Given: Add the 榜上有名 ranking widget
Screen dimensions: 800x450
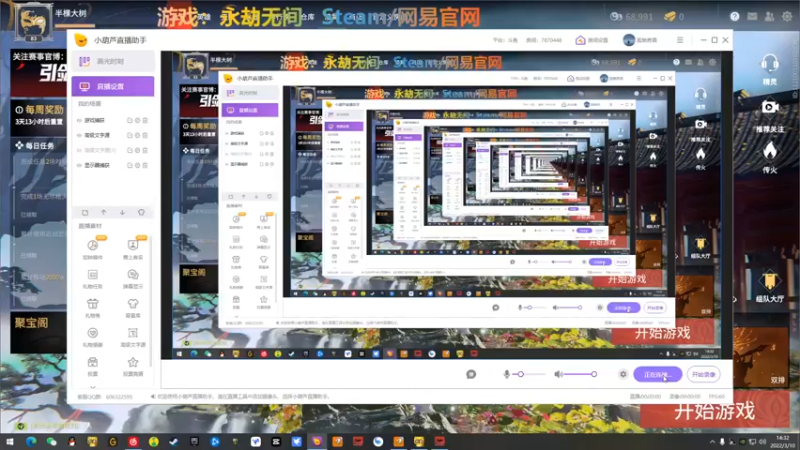Looking at the screenshot, I should click(x=133, y=249).
